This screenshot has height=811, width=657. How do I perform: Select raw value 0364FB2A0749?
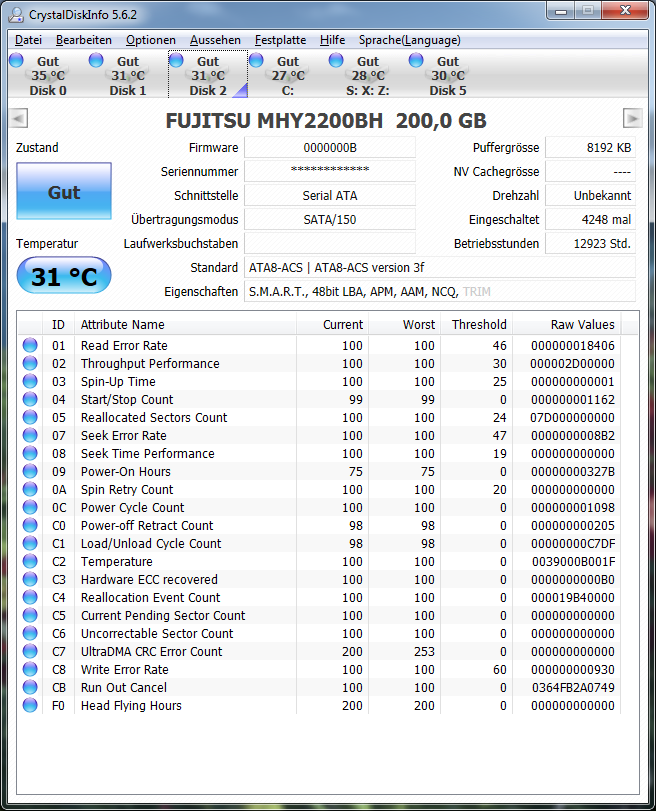point(573,687)
